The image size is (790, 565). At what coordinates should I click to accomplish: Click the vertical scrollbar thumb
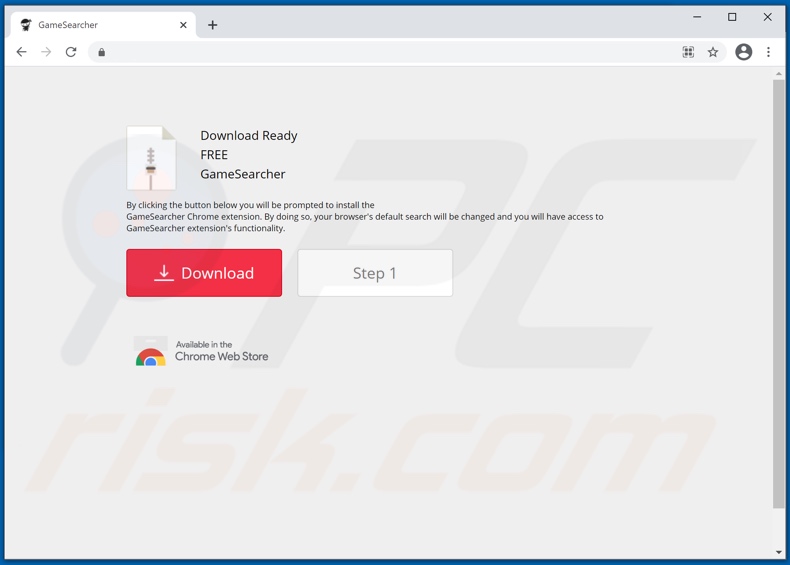point(778,294)
